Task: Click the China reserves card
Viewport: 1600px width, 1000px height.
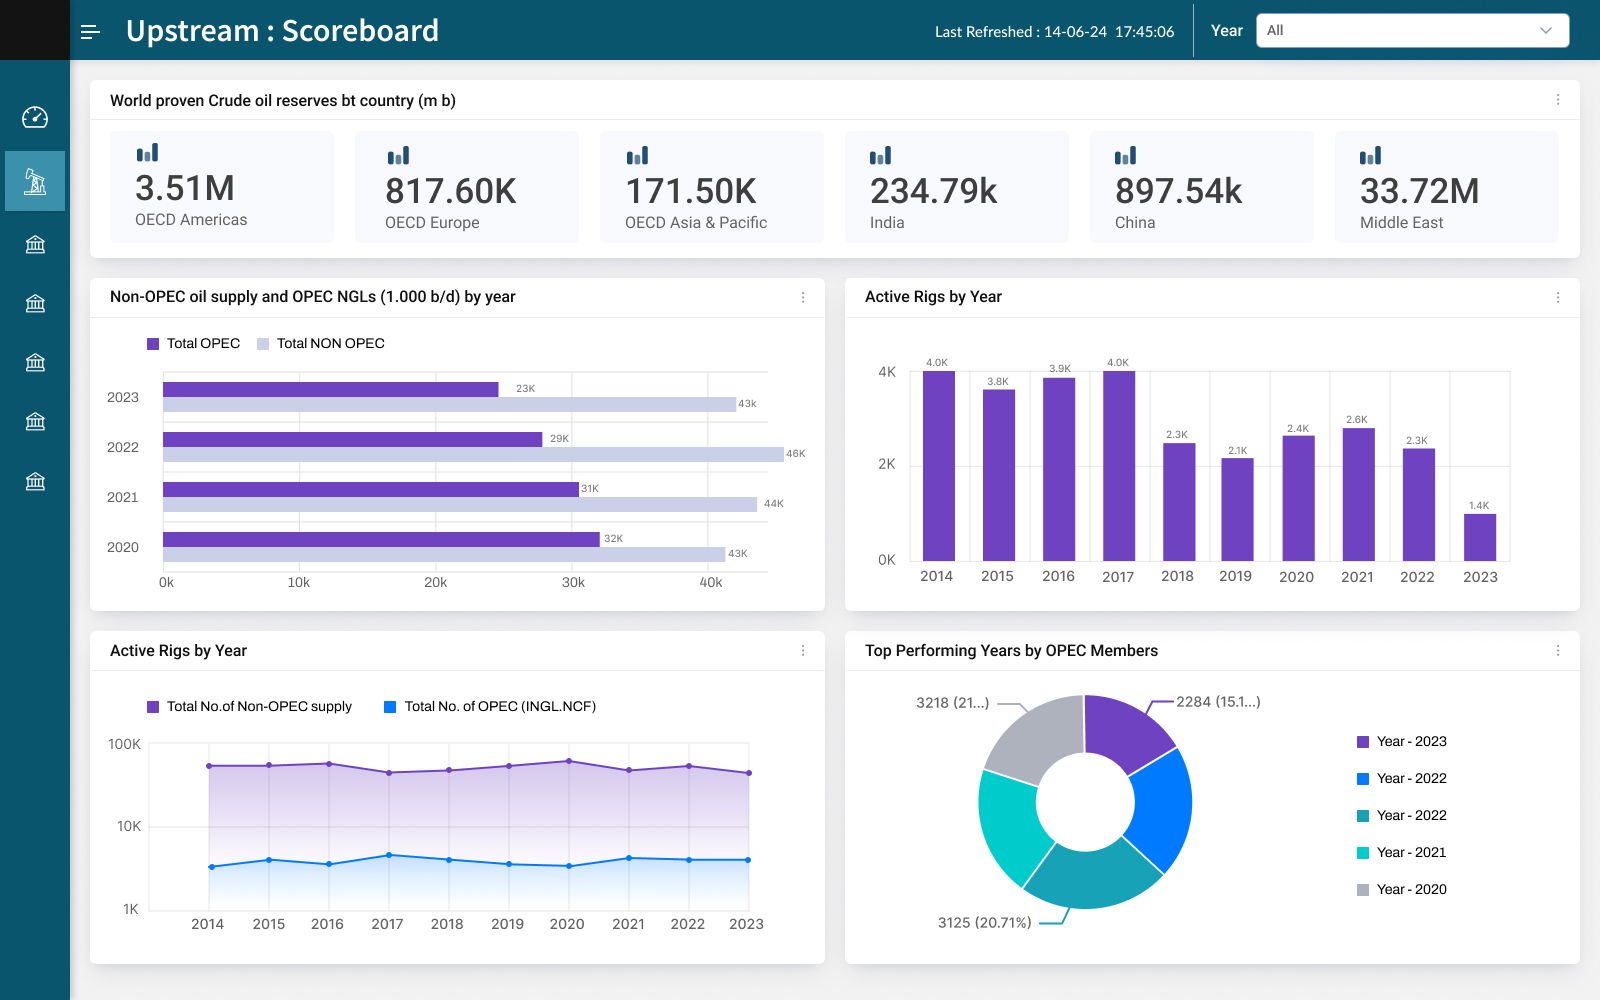Action: tap(1201, 187)
